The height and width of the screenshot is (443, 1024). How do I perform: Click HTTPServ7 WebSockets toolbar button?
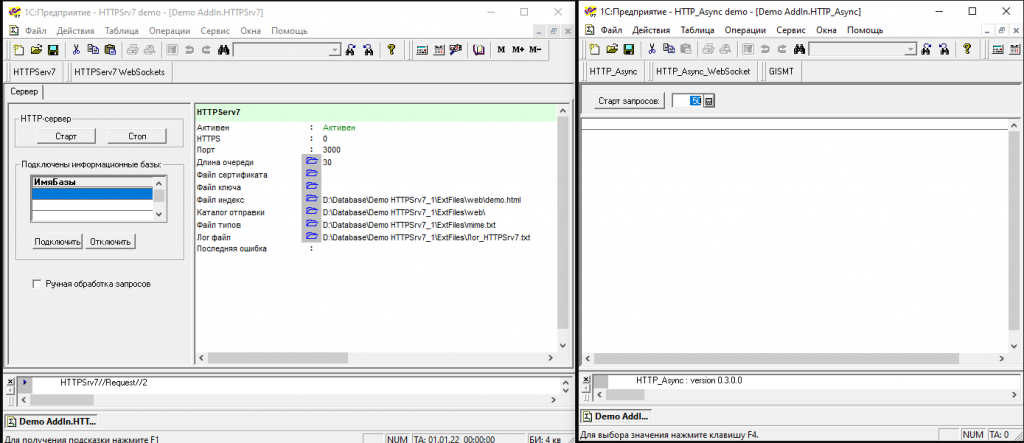click(120, 72)
